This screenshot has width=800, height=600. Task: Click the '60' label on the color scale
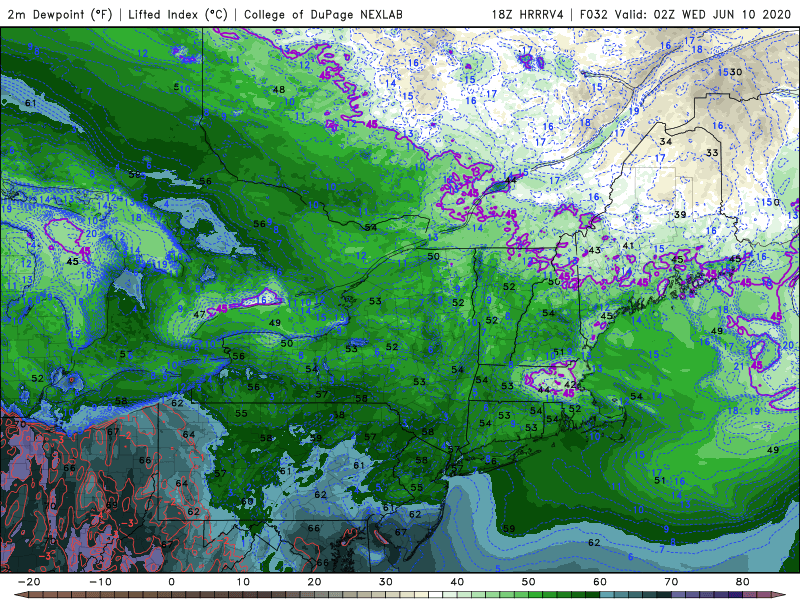click(600, 582)
